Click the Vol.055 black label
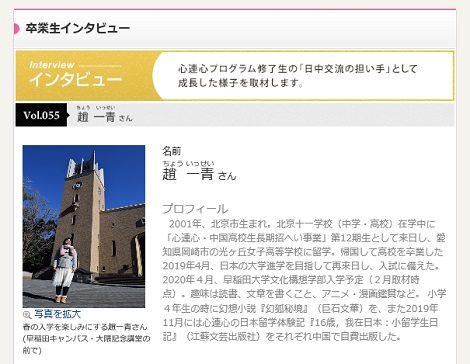Screen dimensions: 470x364 (41, 115)
